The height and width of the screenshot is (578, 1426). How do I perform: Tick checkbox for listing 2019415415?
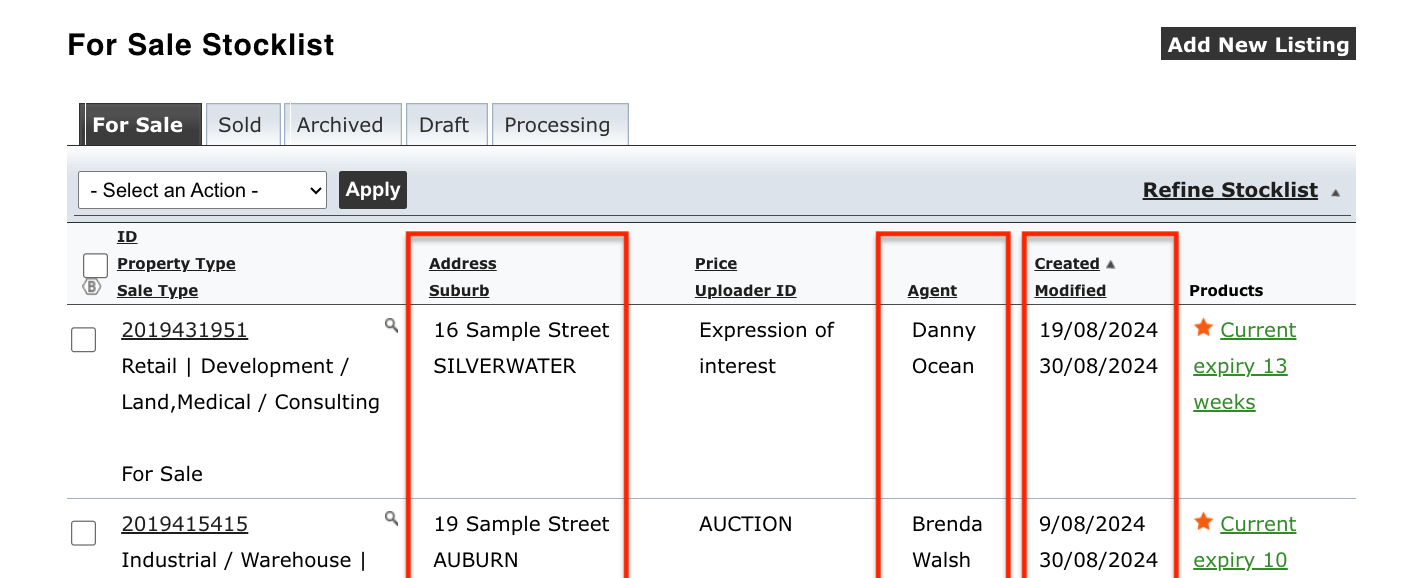84,533
